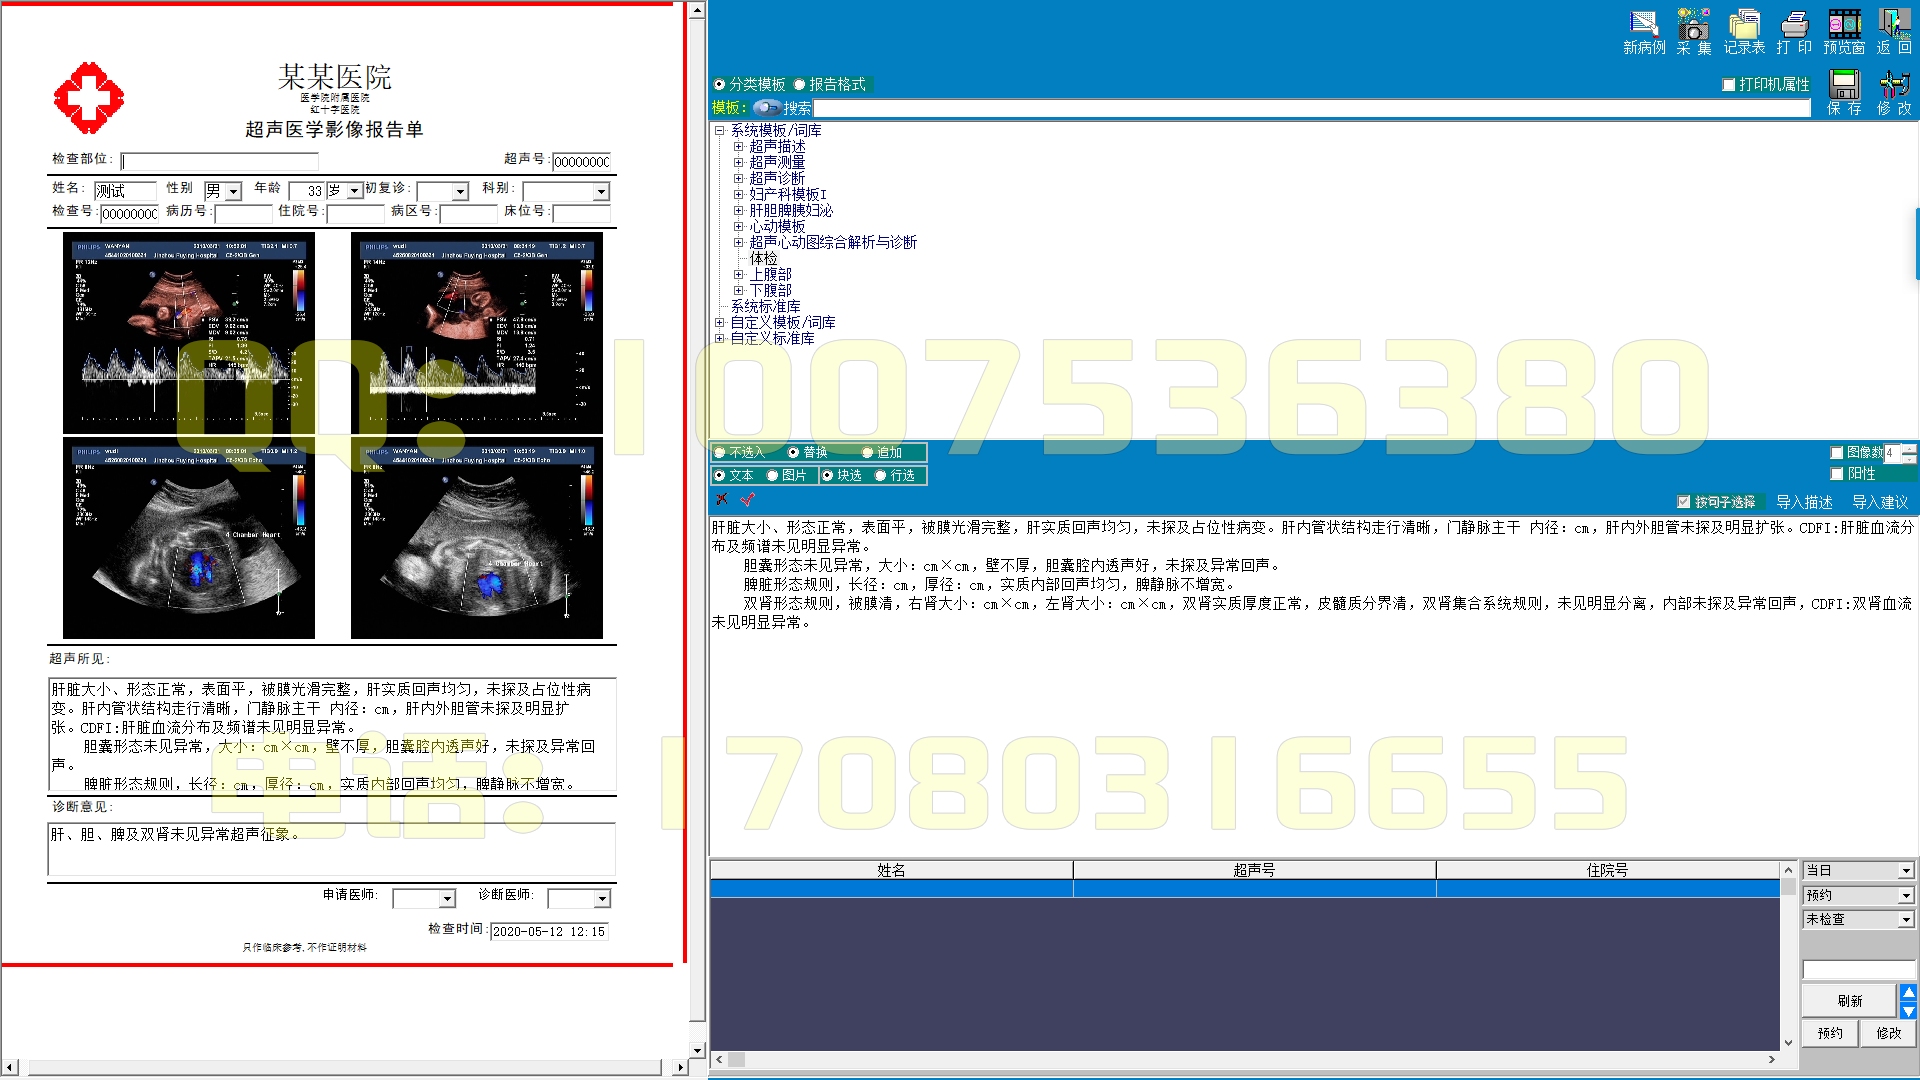Open the 记录表 records folder icon
The height and width of the screenshot is (1080, 1920).
coord(1744,24)
